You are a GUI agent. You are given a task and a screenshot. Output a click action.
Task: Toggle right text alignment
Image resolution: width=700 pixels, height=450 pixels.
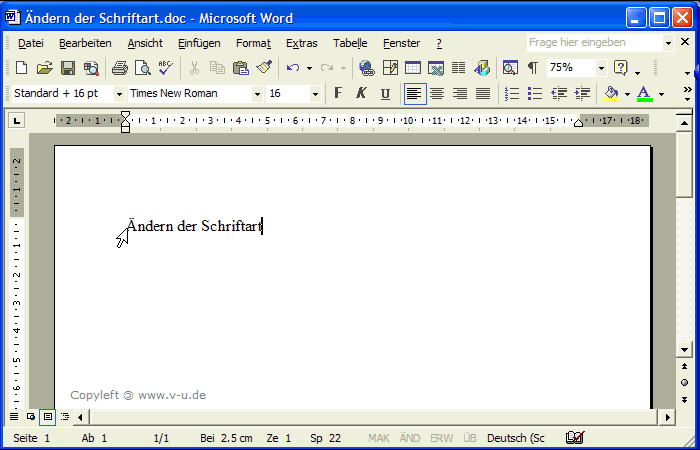coord(460,94)
